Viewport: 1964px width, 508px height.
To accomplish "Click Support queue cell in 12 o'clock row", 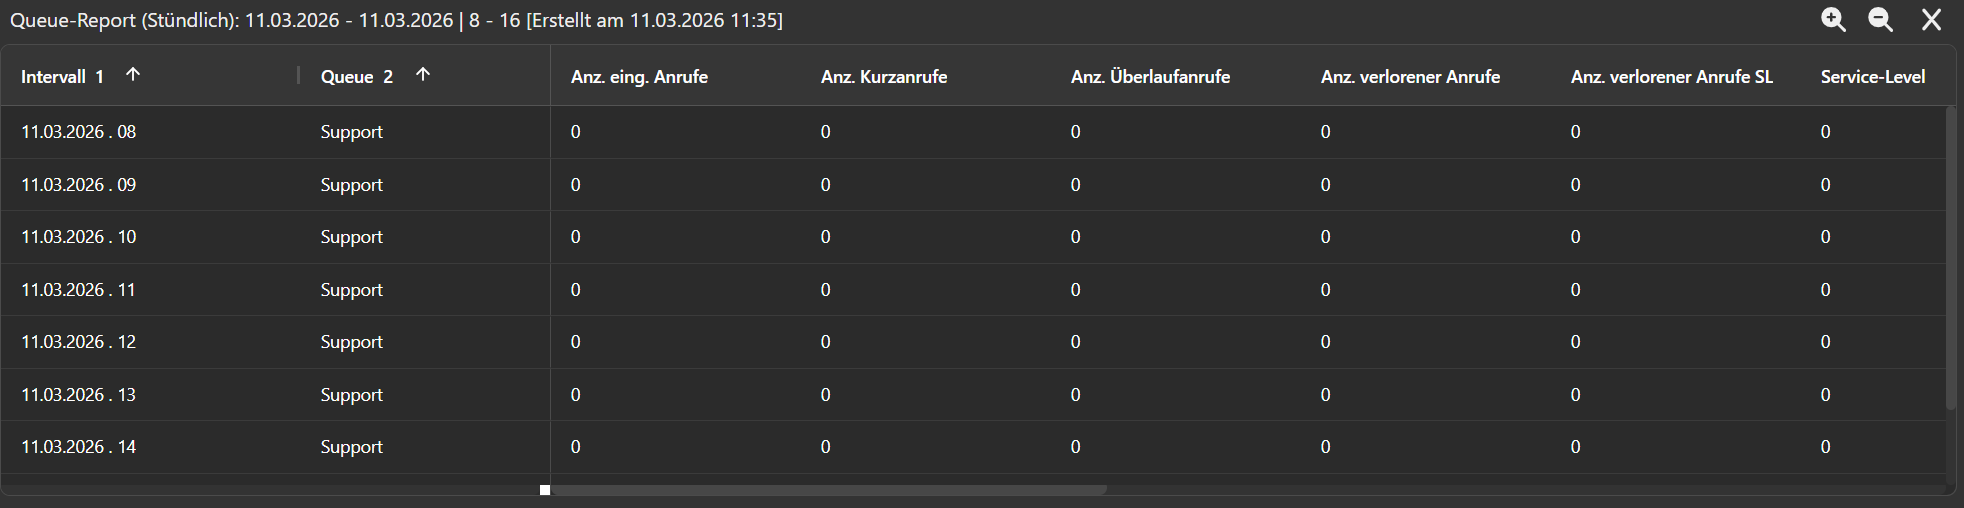I will point(351,342).
